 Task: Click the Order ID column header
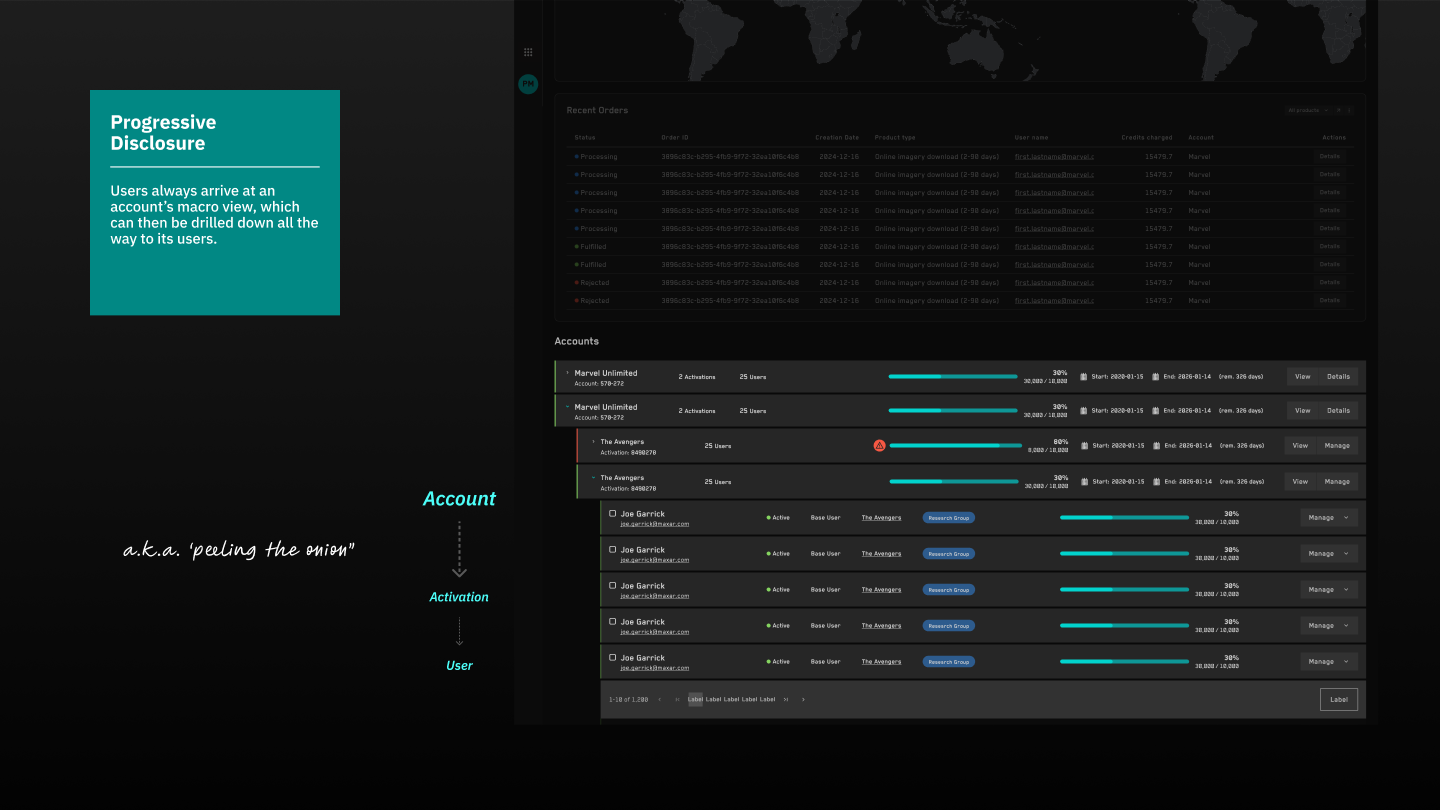(675, 138)
